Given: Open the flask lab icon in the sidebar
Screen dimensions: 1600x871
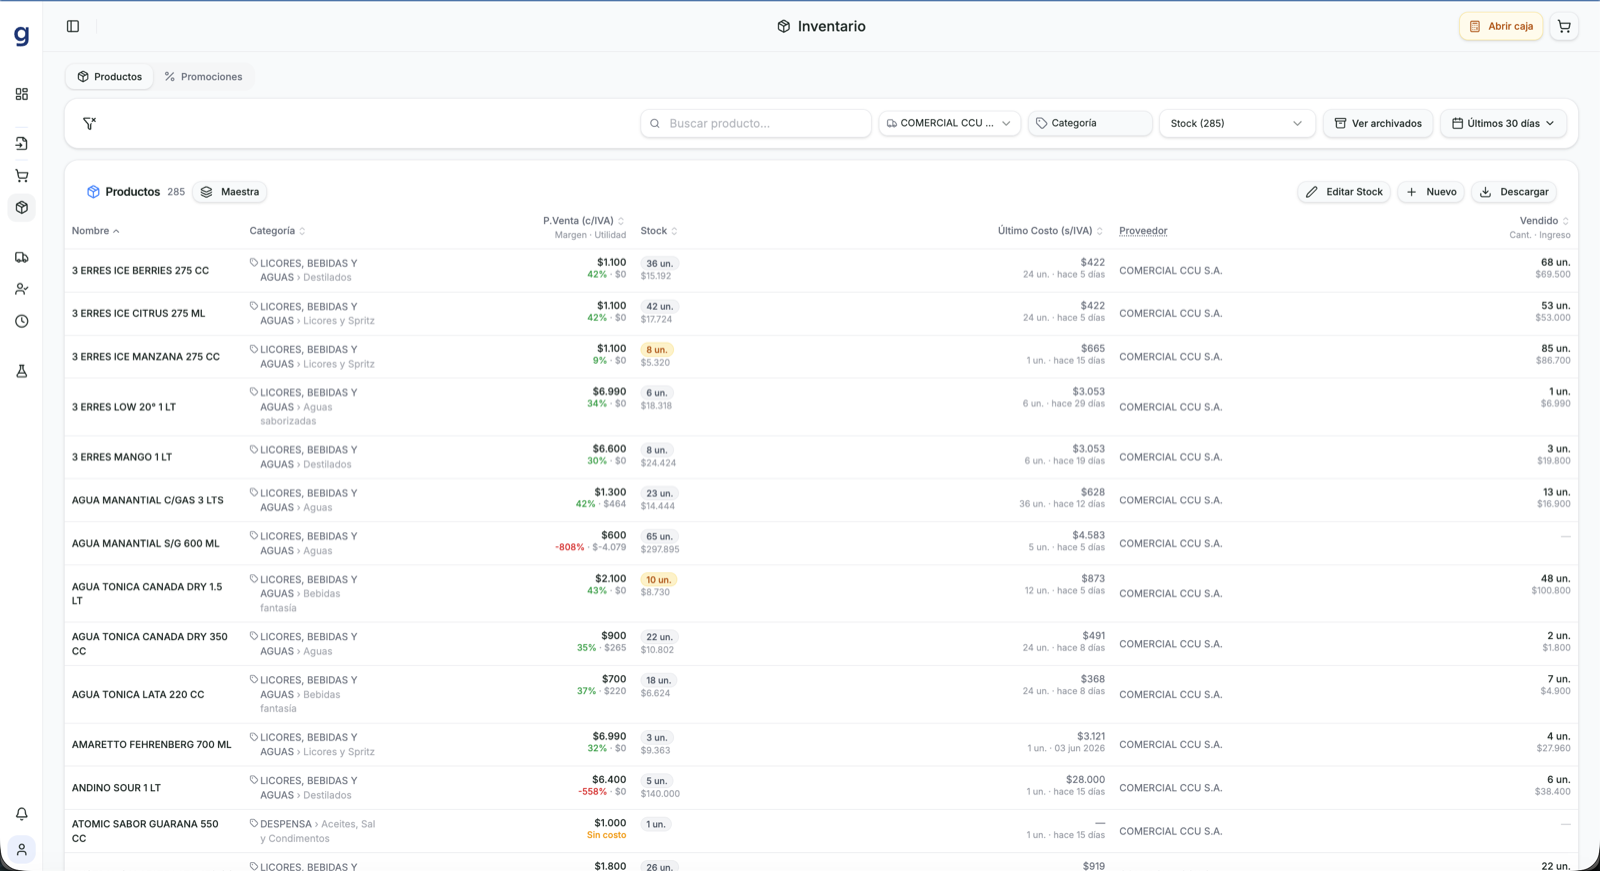Looking at the screenshot, I should tap(21, 371).
